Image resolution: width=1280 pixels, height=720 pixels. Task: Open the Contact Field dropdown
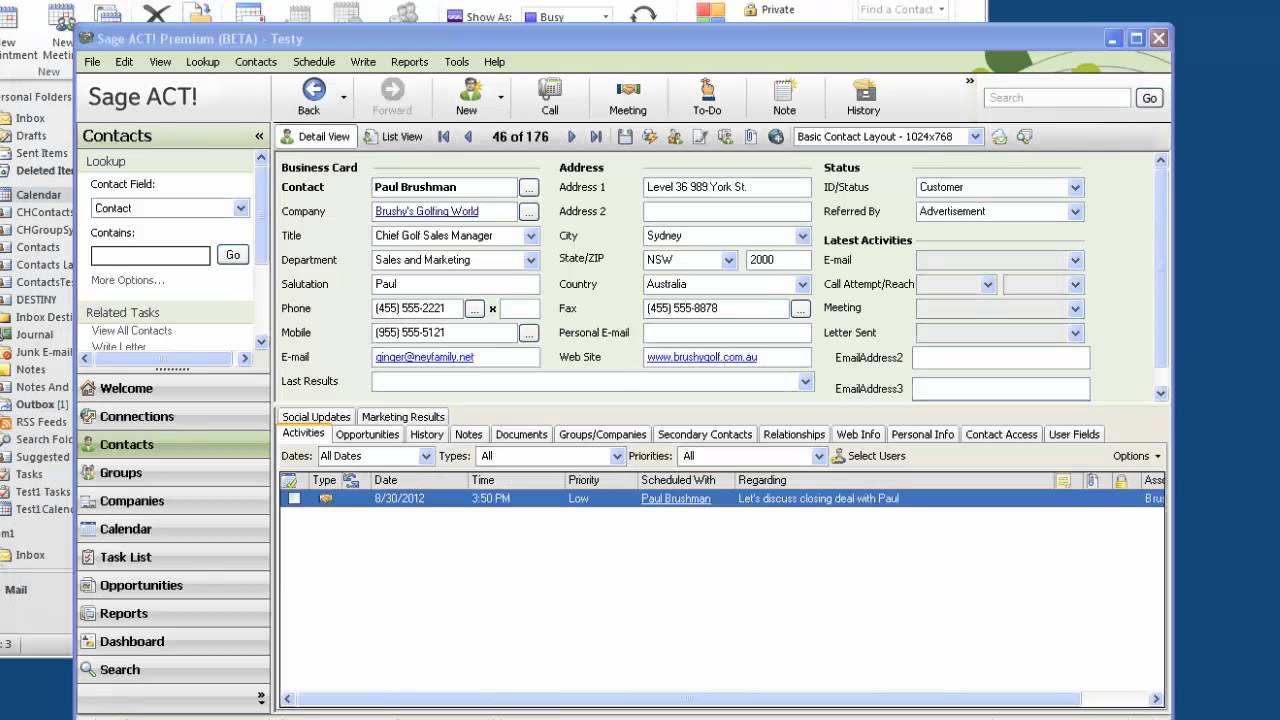(x=241, y=208)
